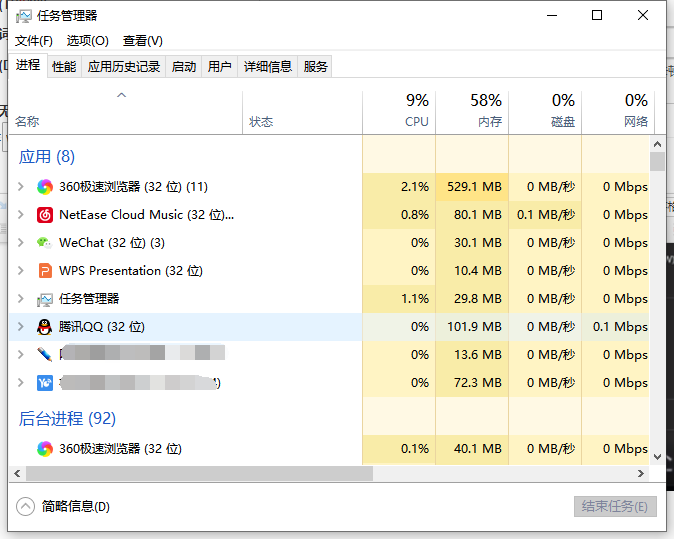
Task: Click the 360极速浏览器 icon under 后台进程
Action: point(45,449)
